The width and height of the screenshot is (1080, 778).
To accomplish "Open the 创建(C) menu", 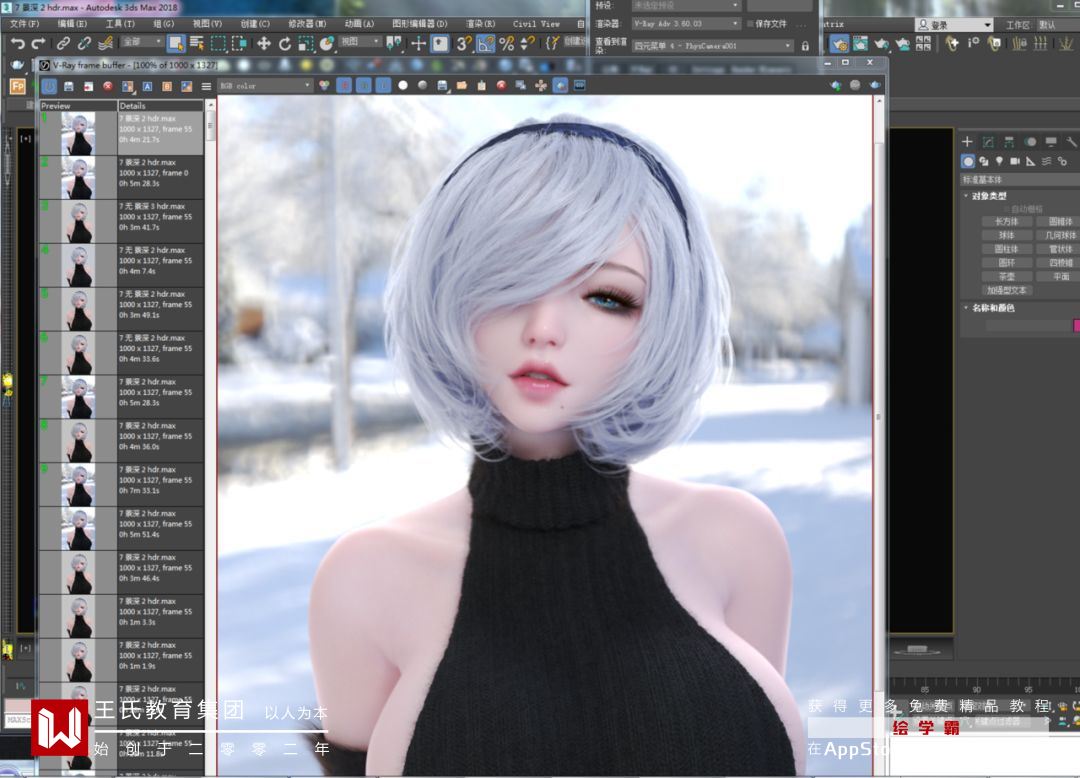I will [255, 23].
